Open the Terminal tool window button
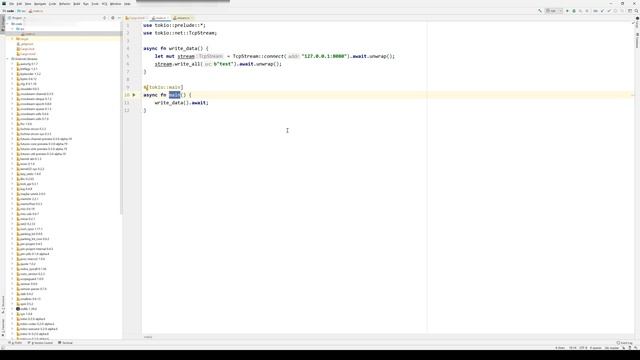The image size is (640, 360). [x=65, y=343]
